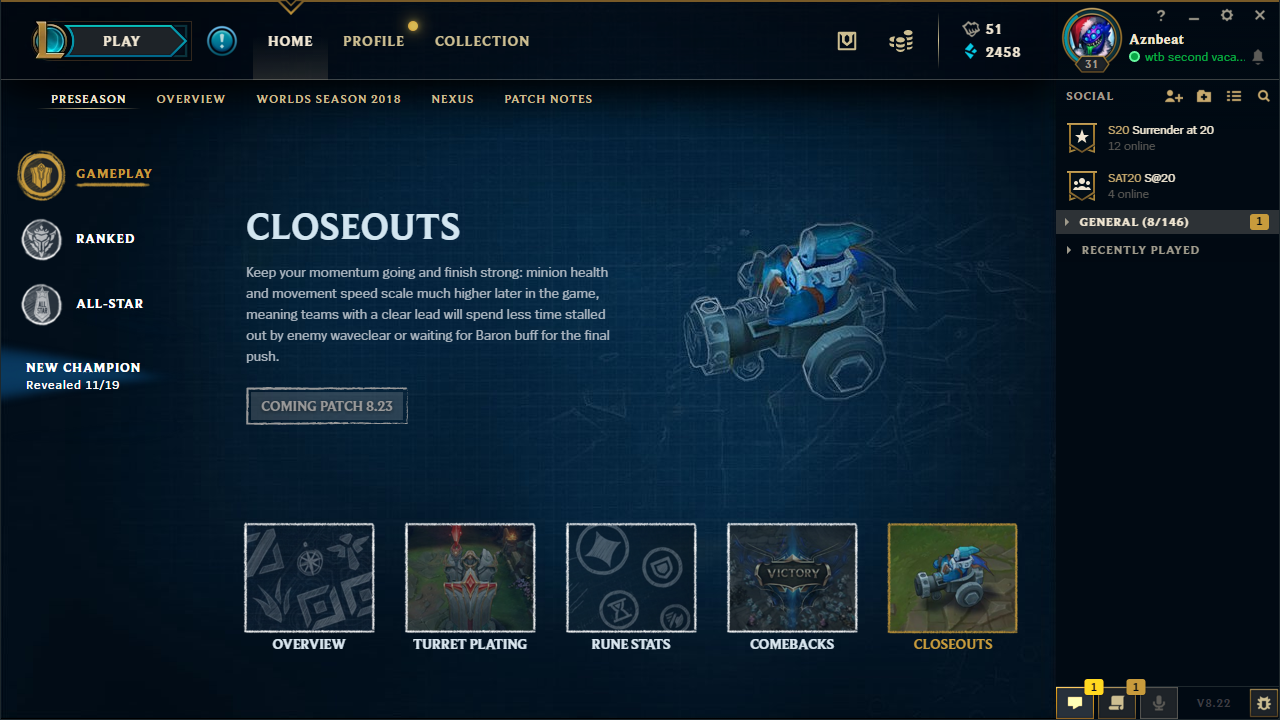Click the exclamation notification alert icon
The width and height of the screenshot is (1280, 720).
222,41
